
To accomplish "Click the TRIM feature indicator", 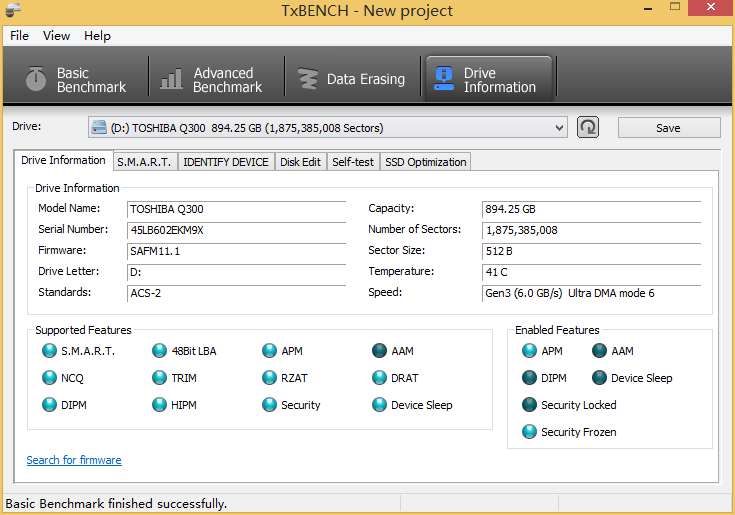I will click(x=159, y=378).
